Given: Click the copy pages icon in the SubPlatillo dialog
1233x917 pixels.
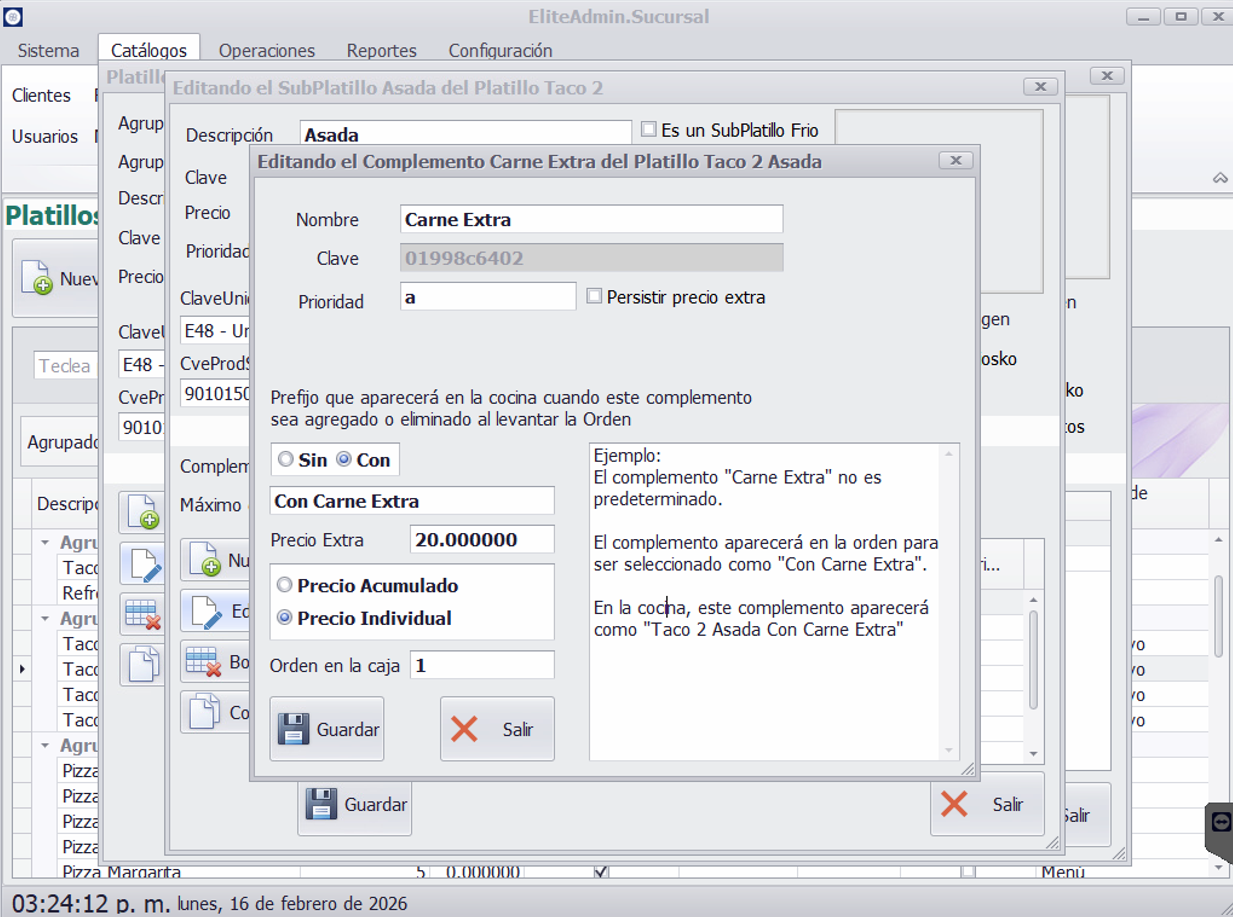Looking at the screenshot, I should [205, 713].
